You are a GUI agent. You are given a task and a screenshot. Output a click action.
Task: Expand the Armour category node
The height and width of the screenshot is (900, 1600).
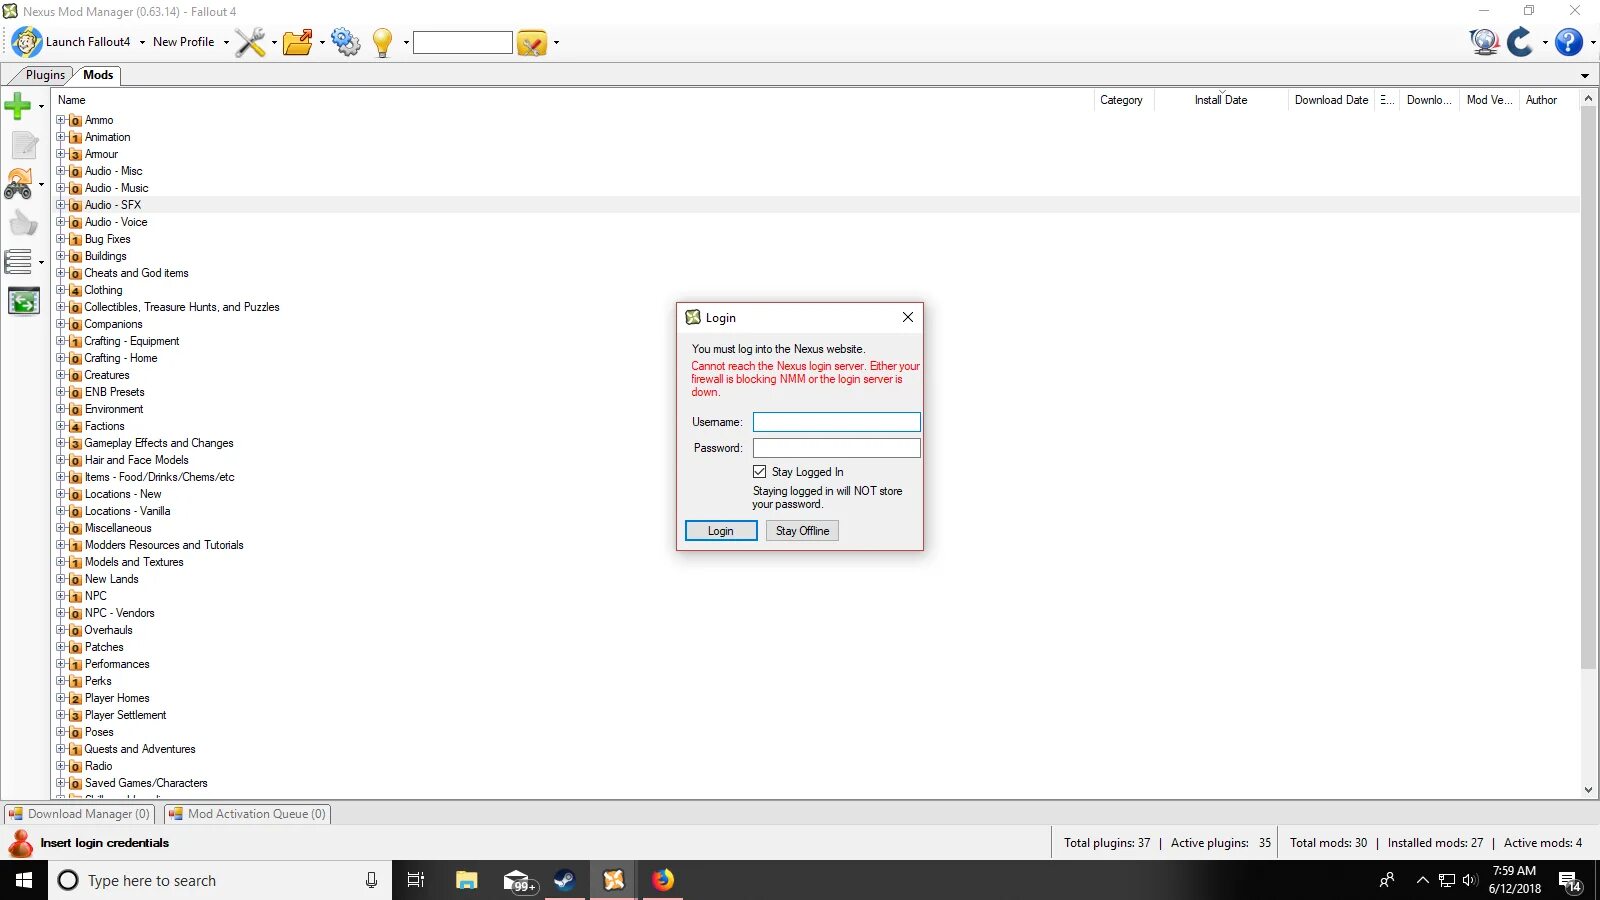61,154
